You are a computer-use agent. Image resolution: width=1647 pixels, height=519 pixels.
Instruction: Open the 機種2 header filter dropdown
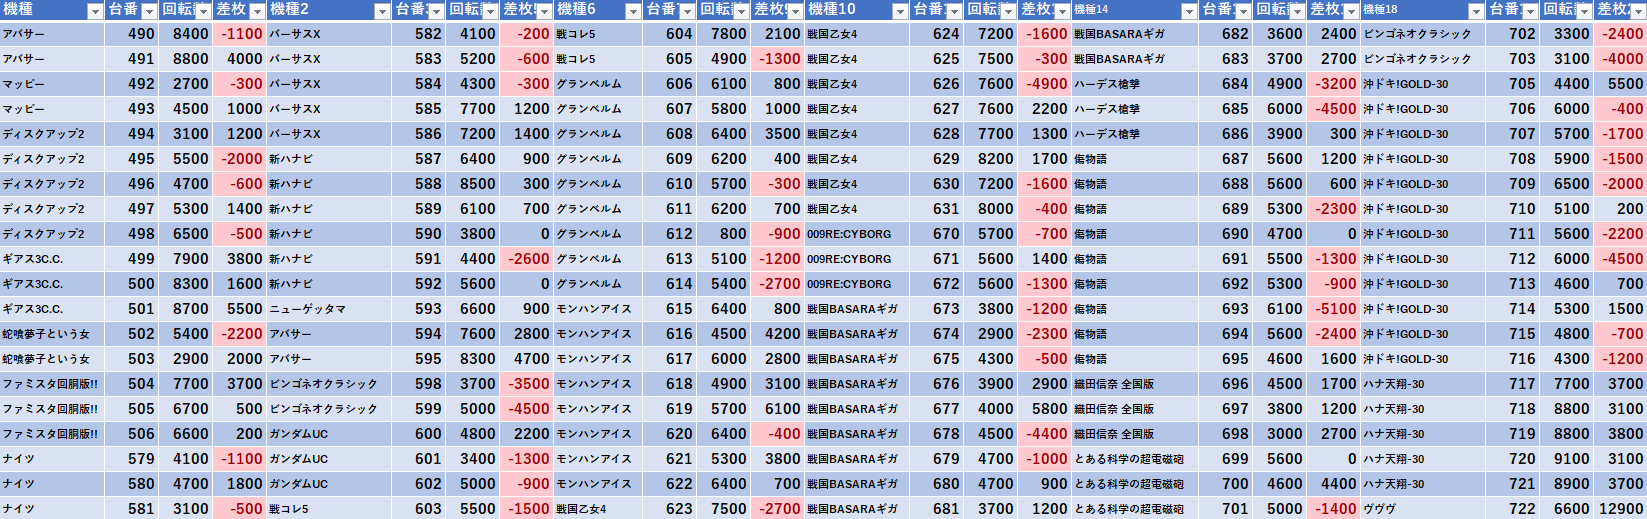382,11
